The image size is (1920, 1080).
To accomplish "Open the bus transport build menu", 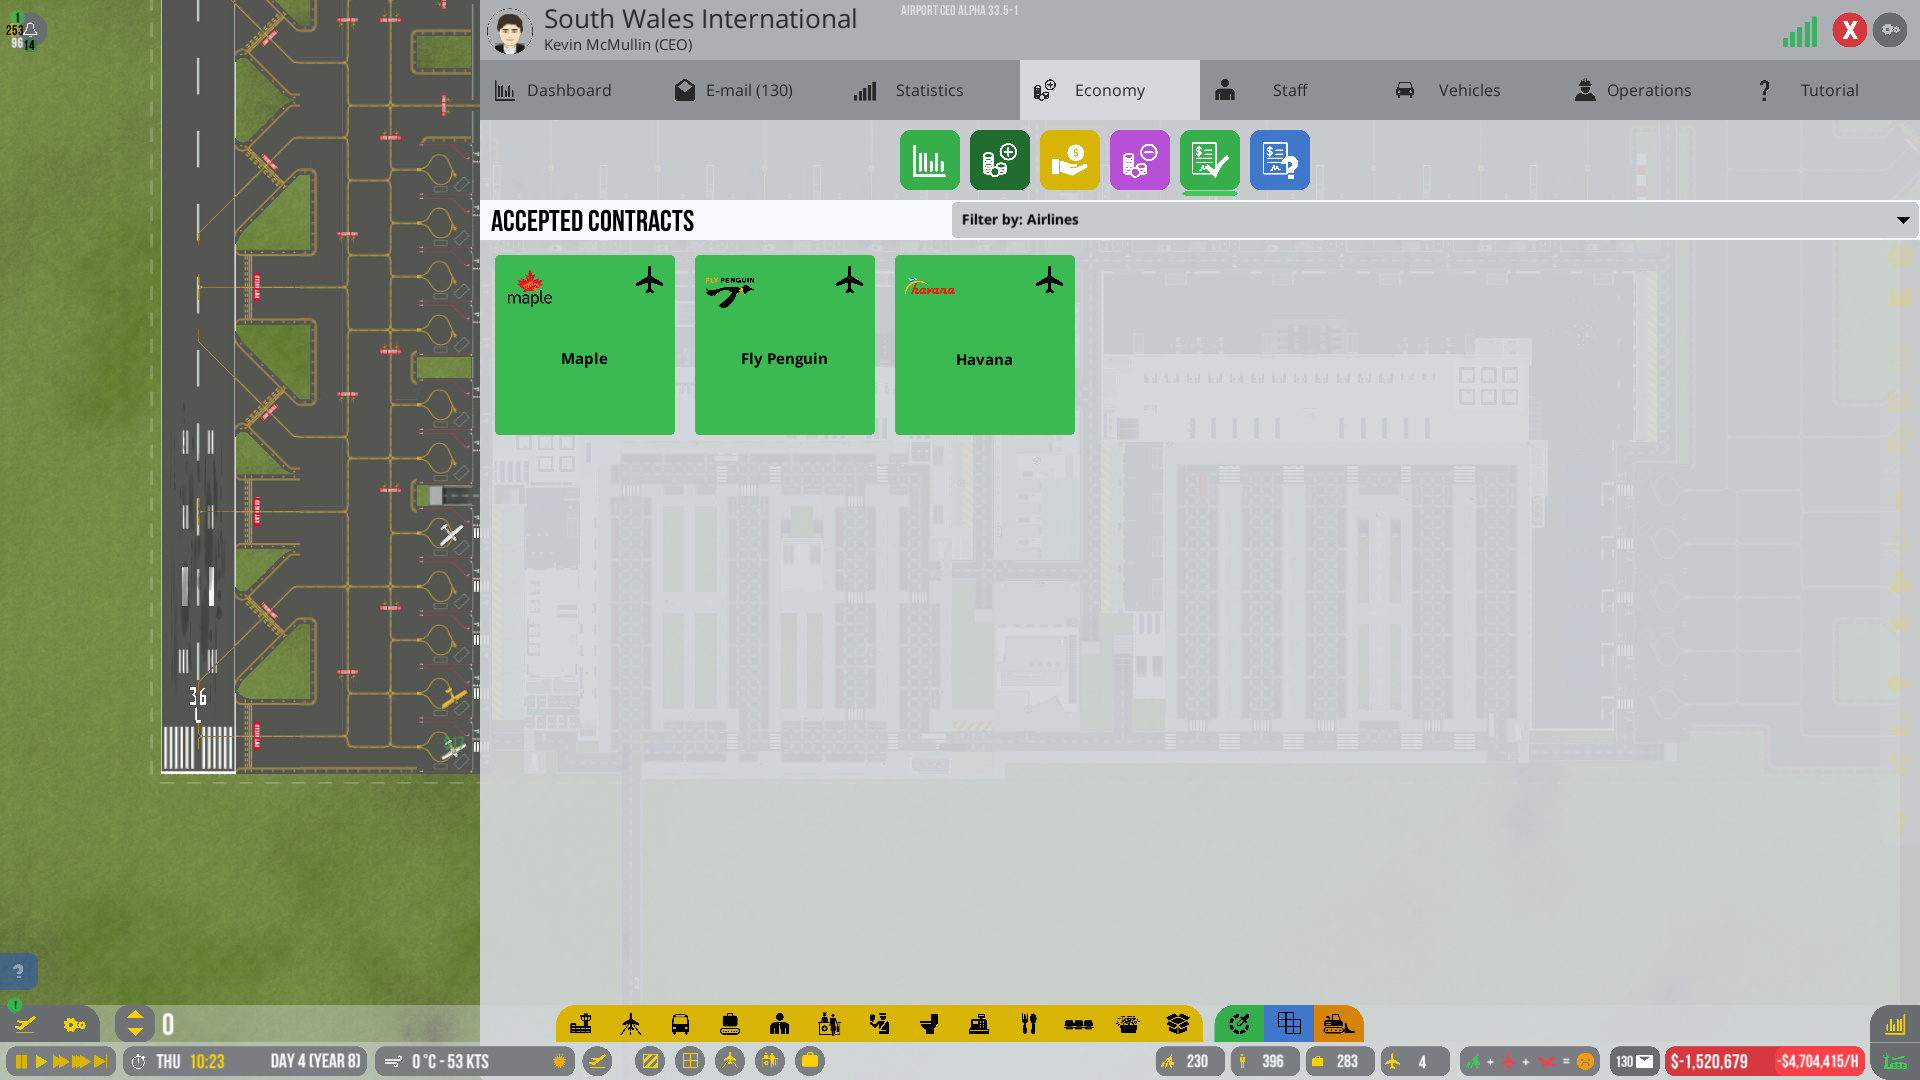I will (680, 1024).
